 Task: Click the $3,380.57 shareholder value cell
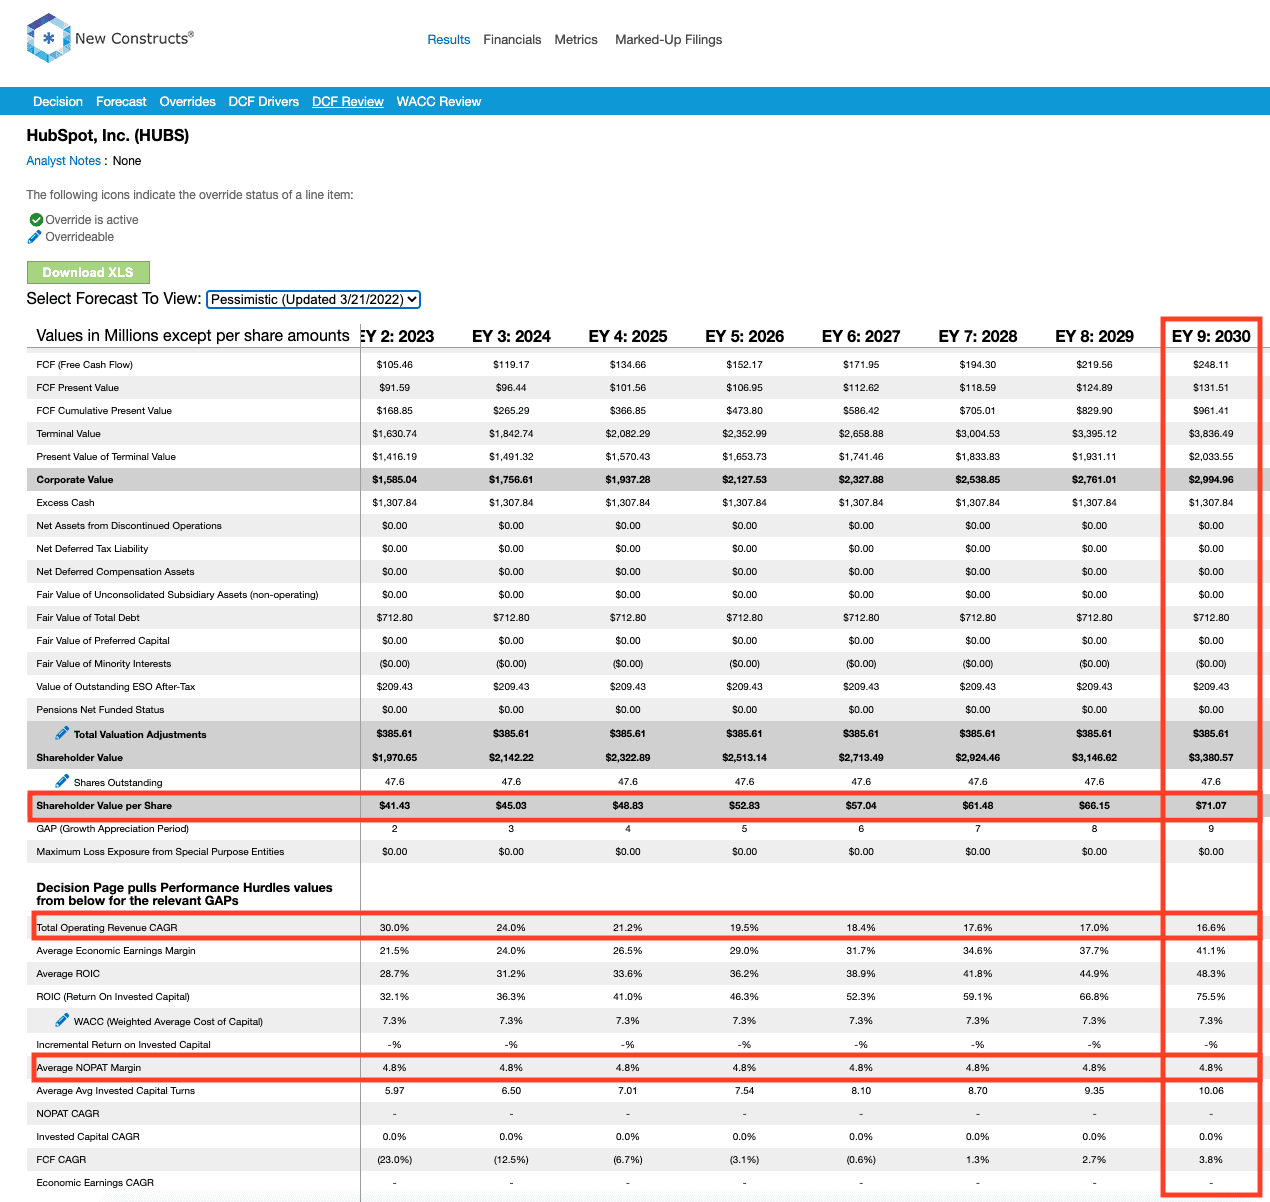coord(1211,758)
